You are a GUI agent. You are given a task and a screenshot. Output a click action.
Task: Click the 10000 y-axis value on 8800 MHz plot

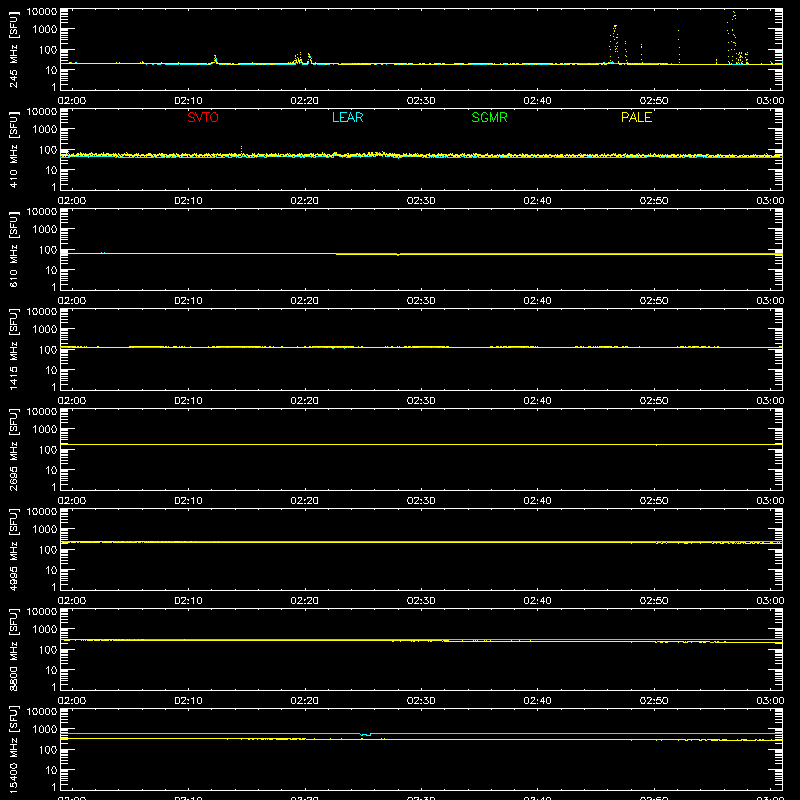[42, 612]
